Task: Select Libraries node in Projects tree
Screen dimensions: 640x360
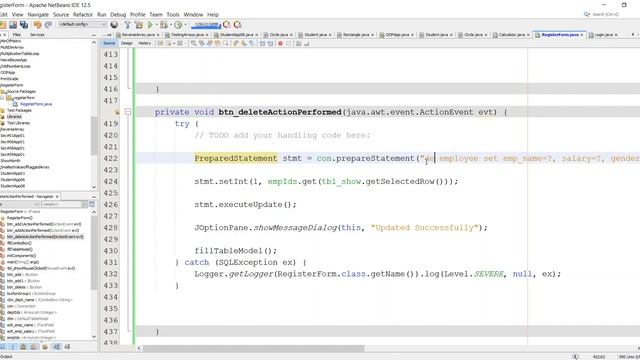Action: (x=14, y=117)
